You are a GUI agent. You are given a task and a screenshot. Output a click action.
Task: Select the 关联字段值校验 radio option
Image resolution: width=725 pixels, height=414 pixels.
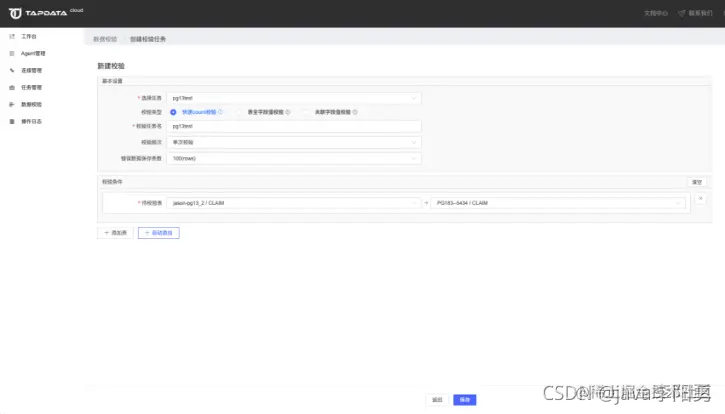click(306, 112)
